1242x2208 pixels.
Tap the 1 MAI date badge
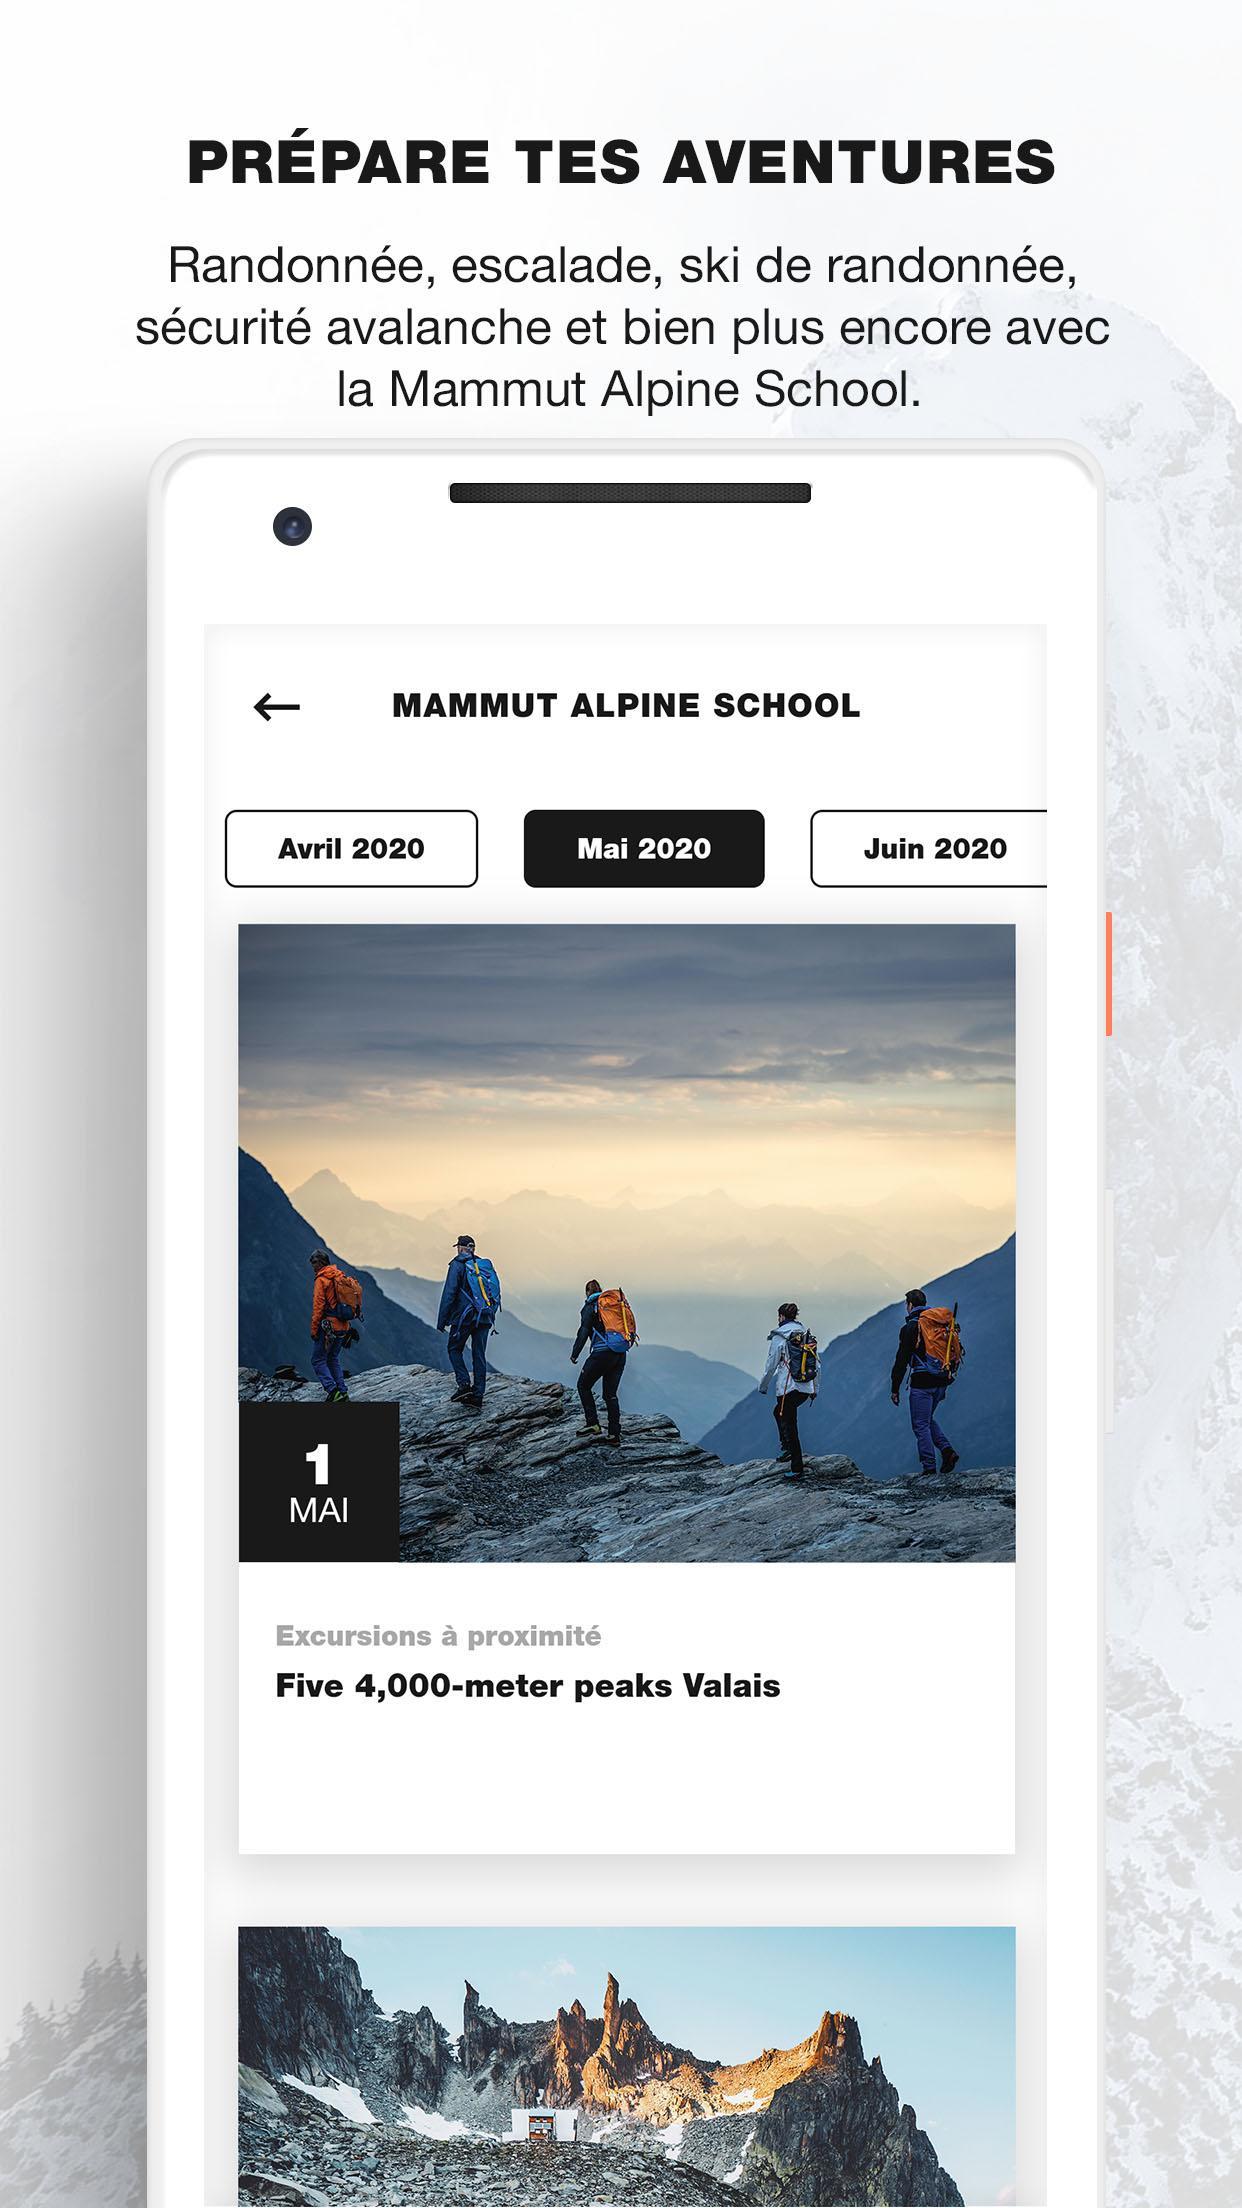coord(319,1482)
